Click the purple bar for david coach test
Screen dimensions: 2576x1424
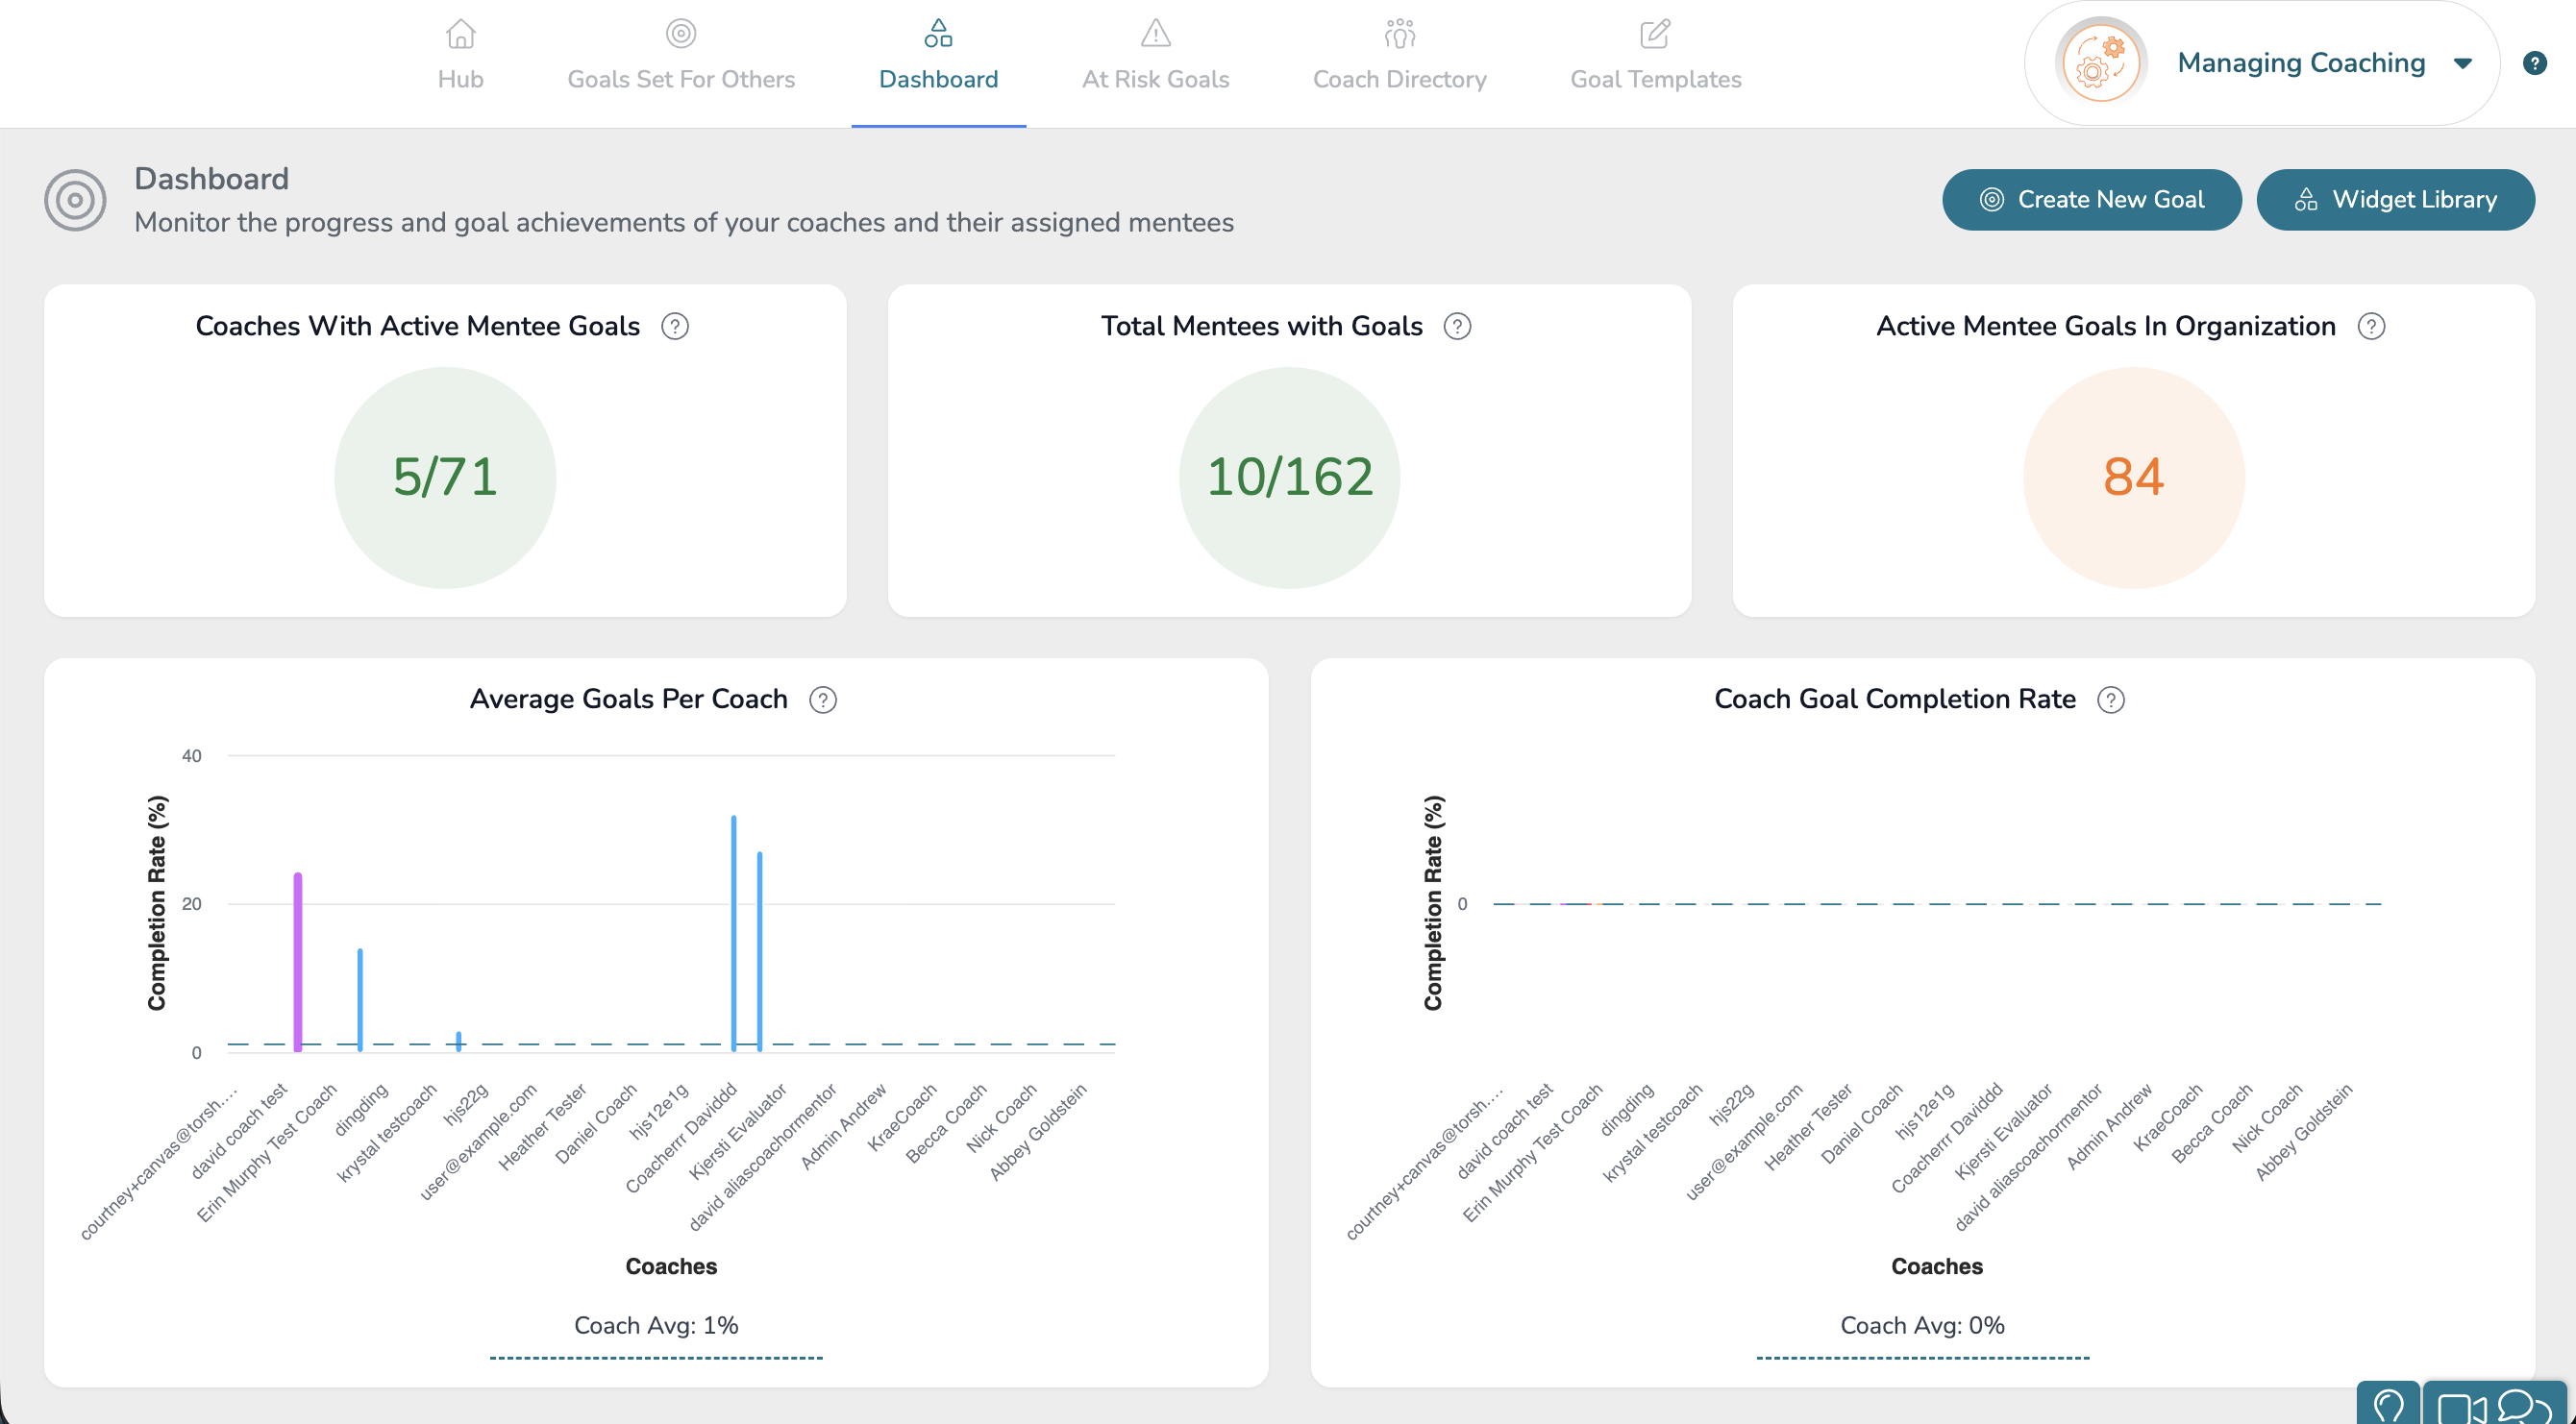(298, 960)
